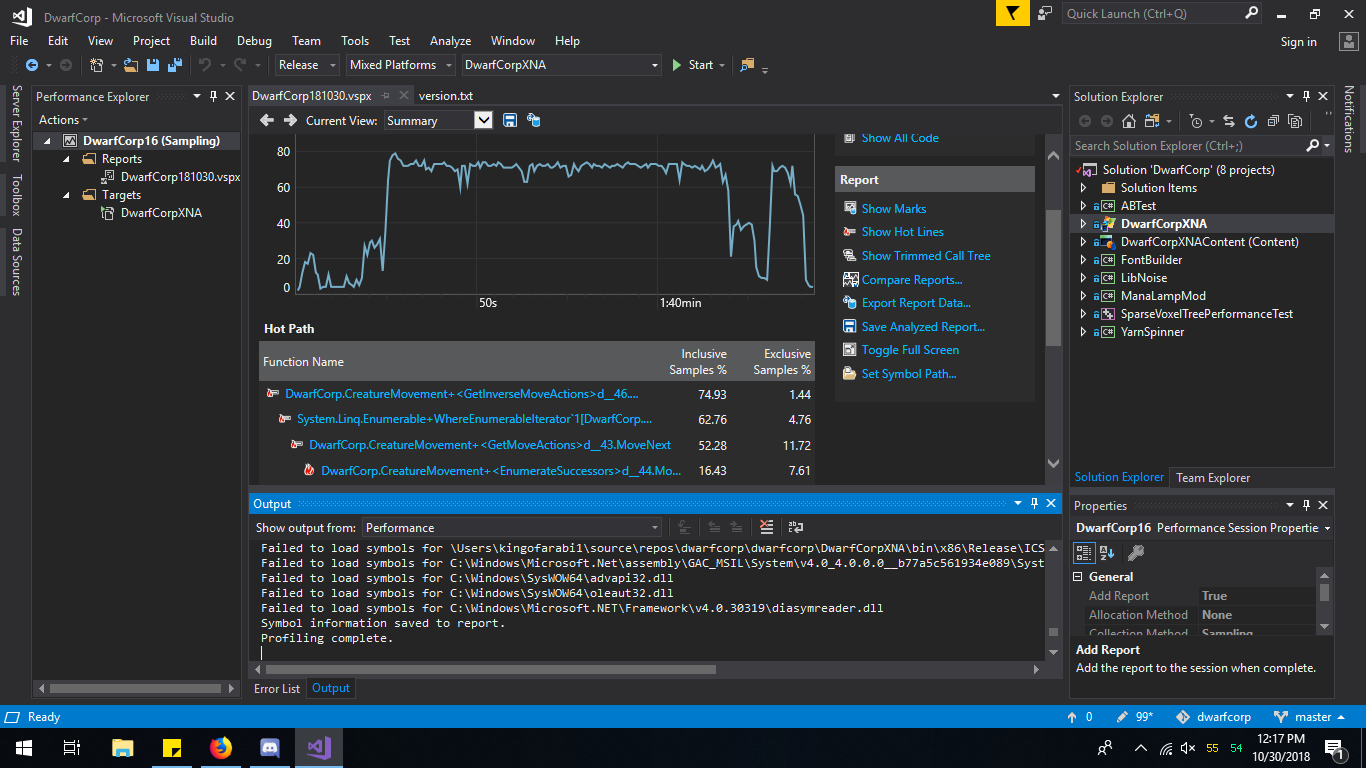
Task: Click the Open File folder icon
Action: point(133,65)
